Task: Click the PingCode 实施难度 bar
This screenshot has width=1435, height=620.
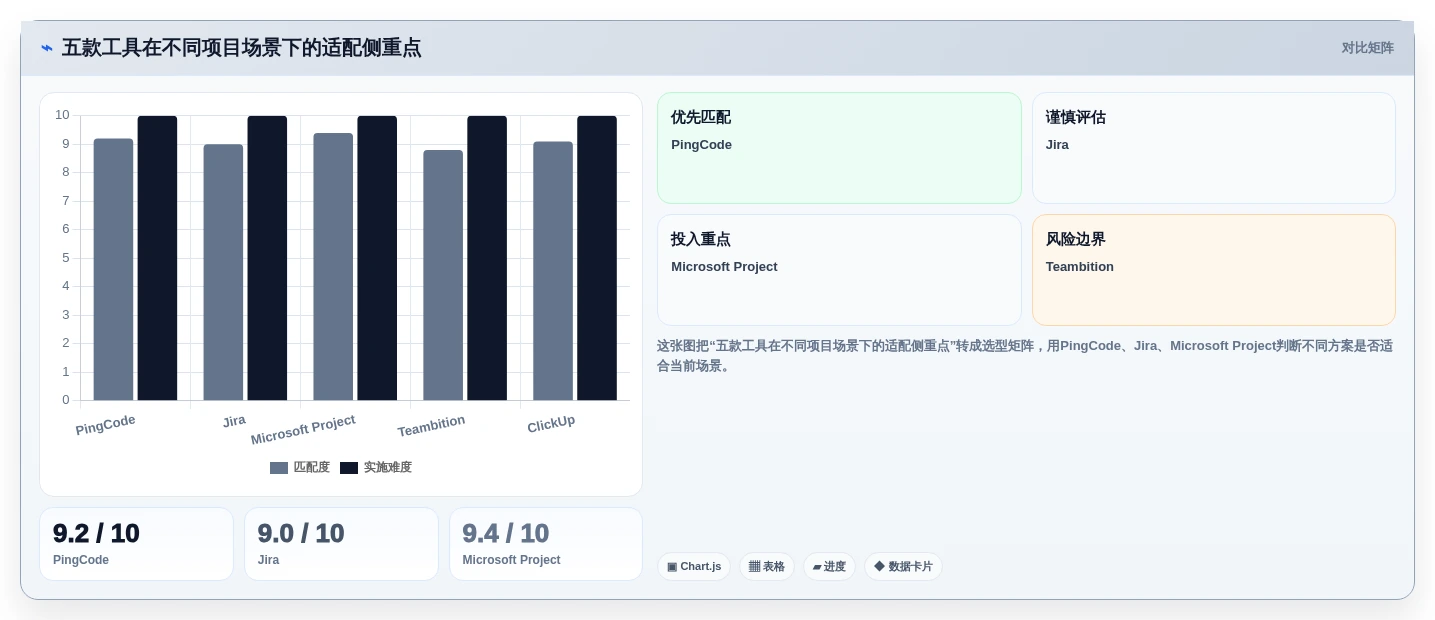Action: (x=157, y=258)
